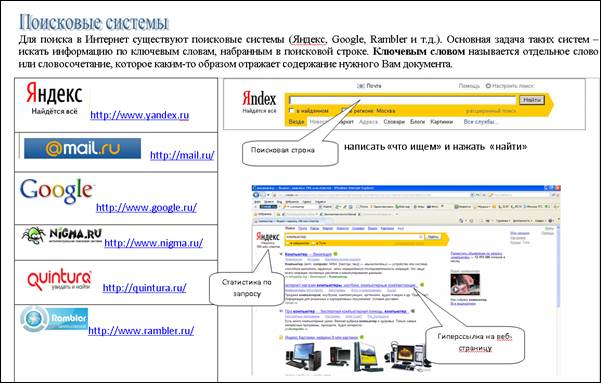Image resolution: width=601 pixels, height=383 pixels.
Task: Select the «Везде» search tab
Action: pos(296,122)
